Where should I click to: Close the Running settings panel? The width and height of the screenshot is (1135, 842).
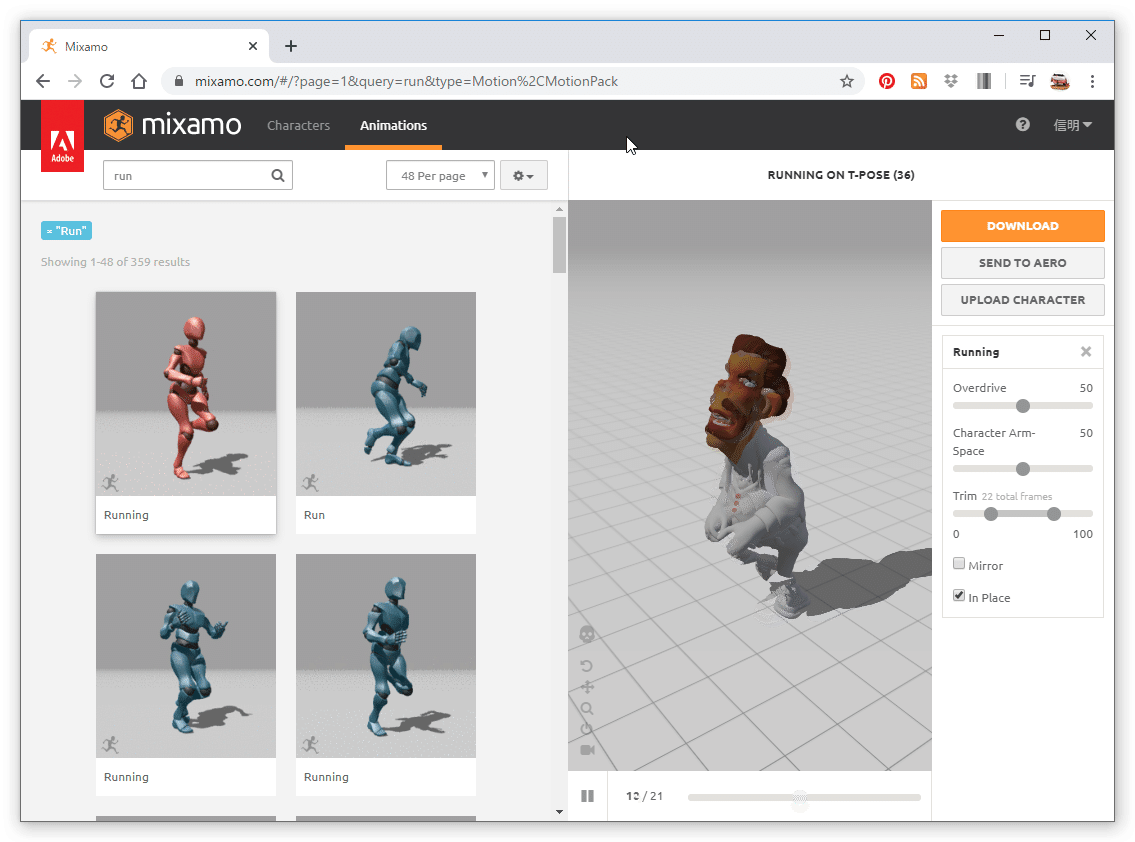pyautogui.click(x=1086, y=352)
